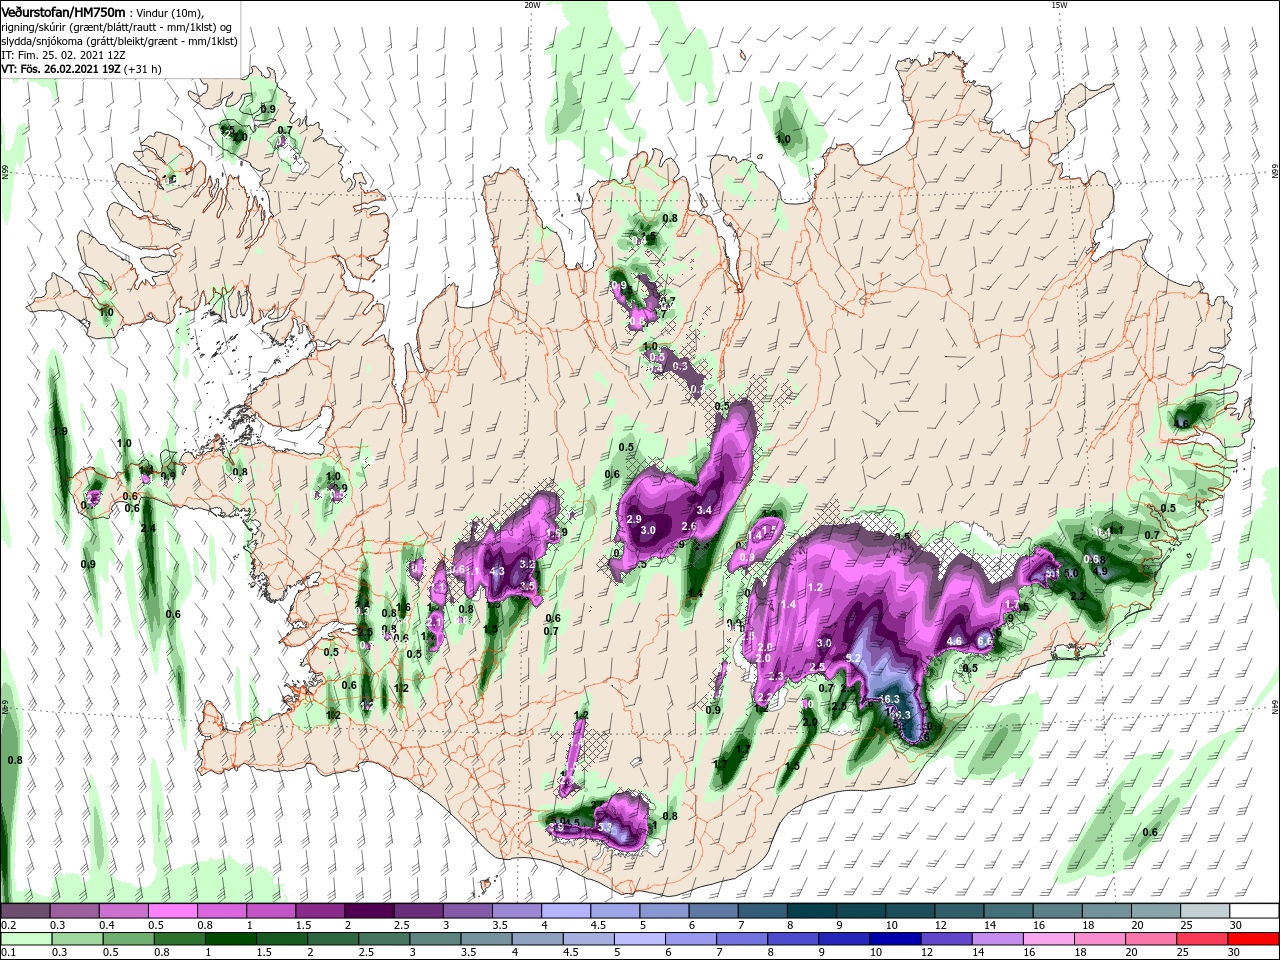Click the '2.4' value off the west coast
1280x960 pixels.
148,528
